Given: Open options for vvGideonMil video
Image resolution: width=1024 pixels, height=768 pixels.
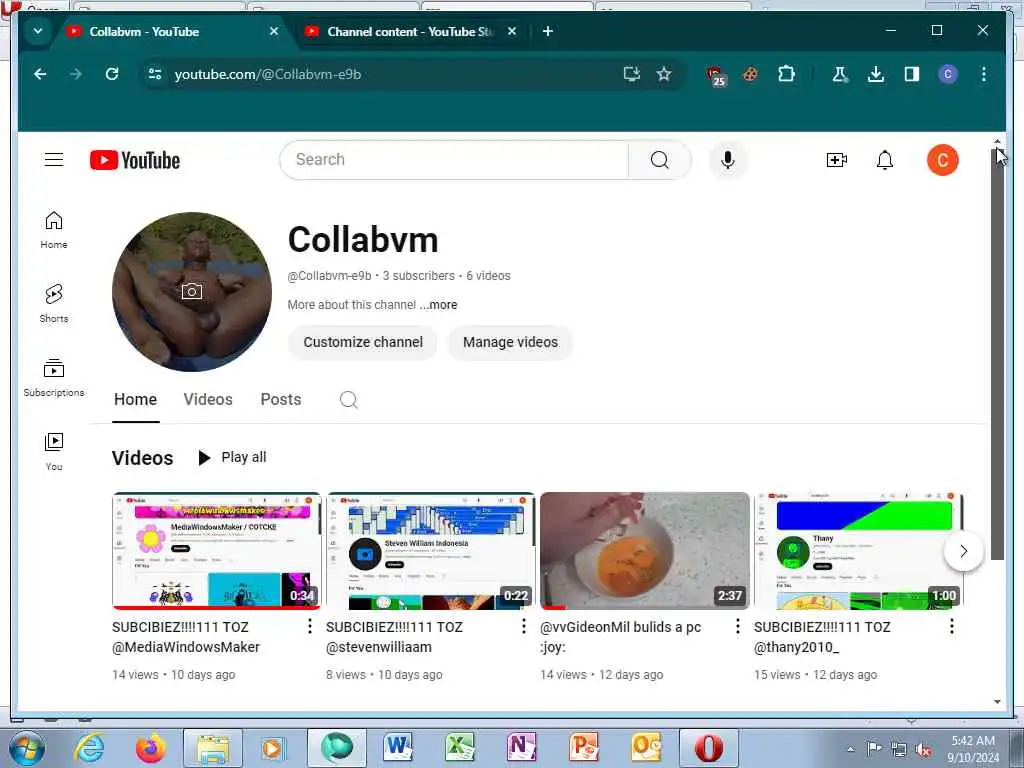Looking at the screenshot, I should (x=738, y=627).
